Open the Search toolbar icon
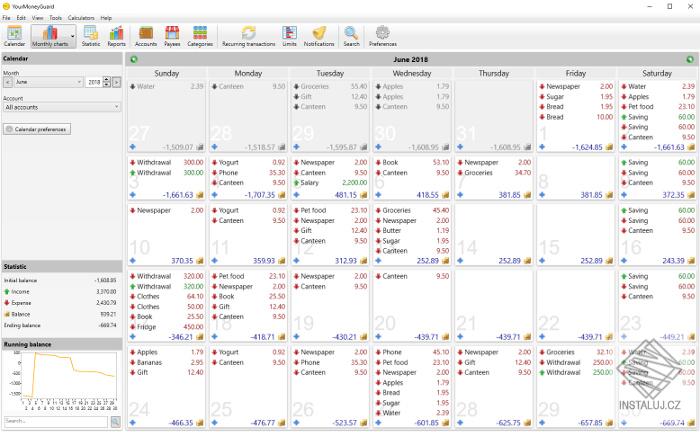Screen dimensions: 700x432 click(x=351, y=36)
